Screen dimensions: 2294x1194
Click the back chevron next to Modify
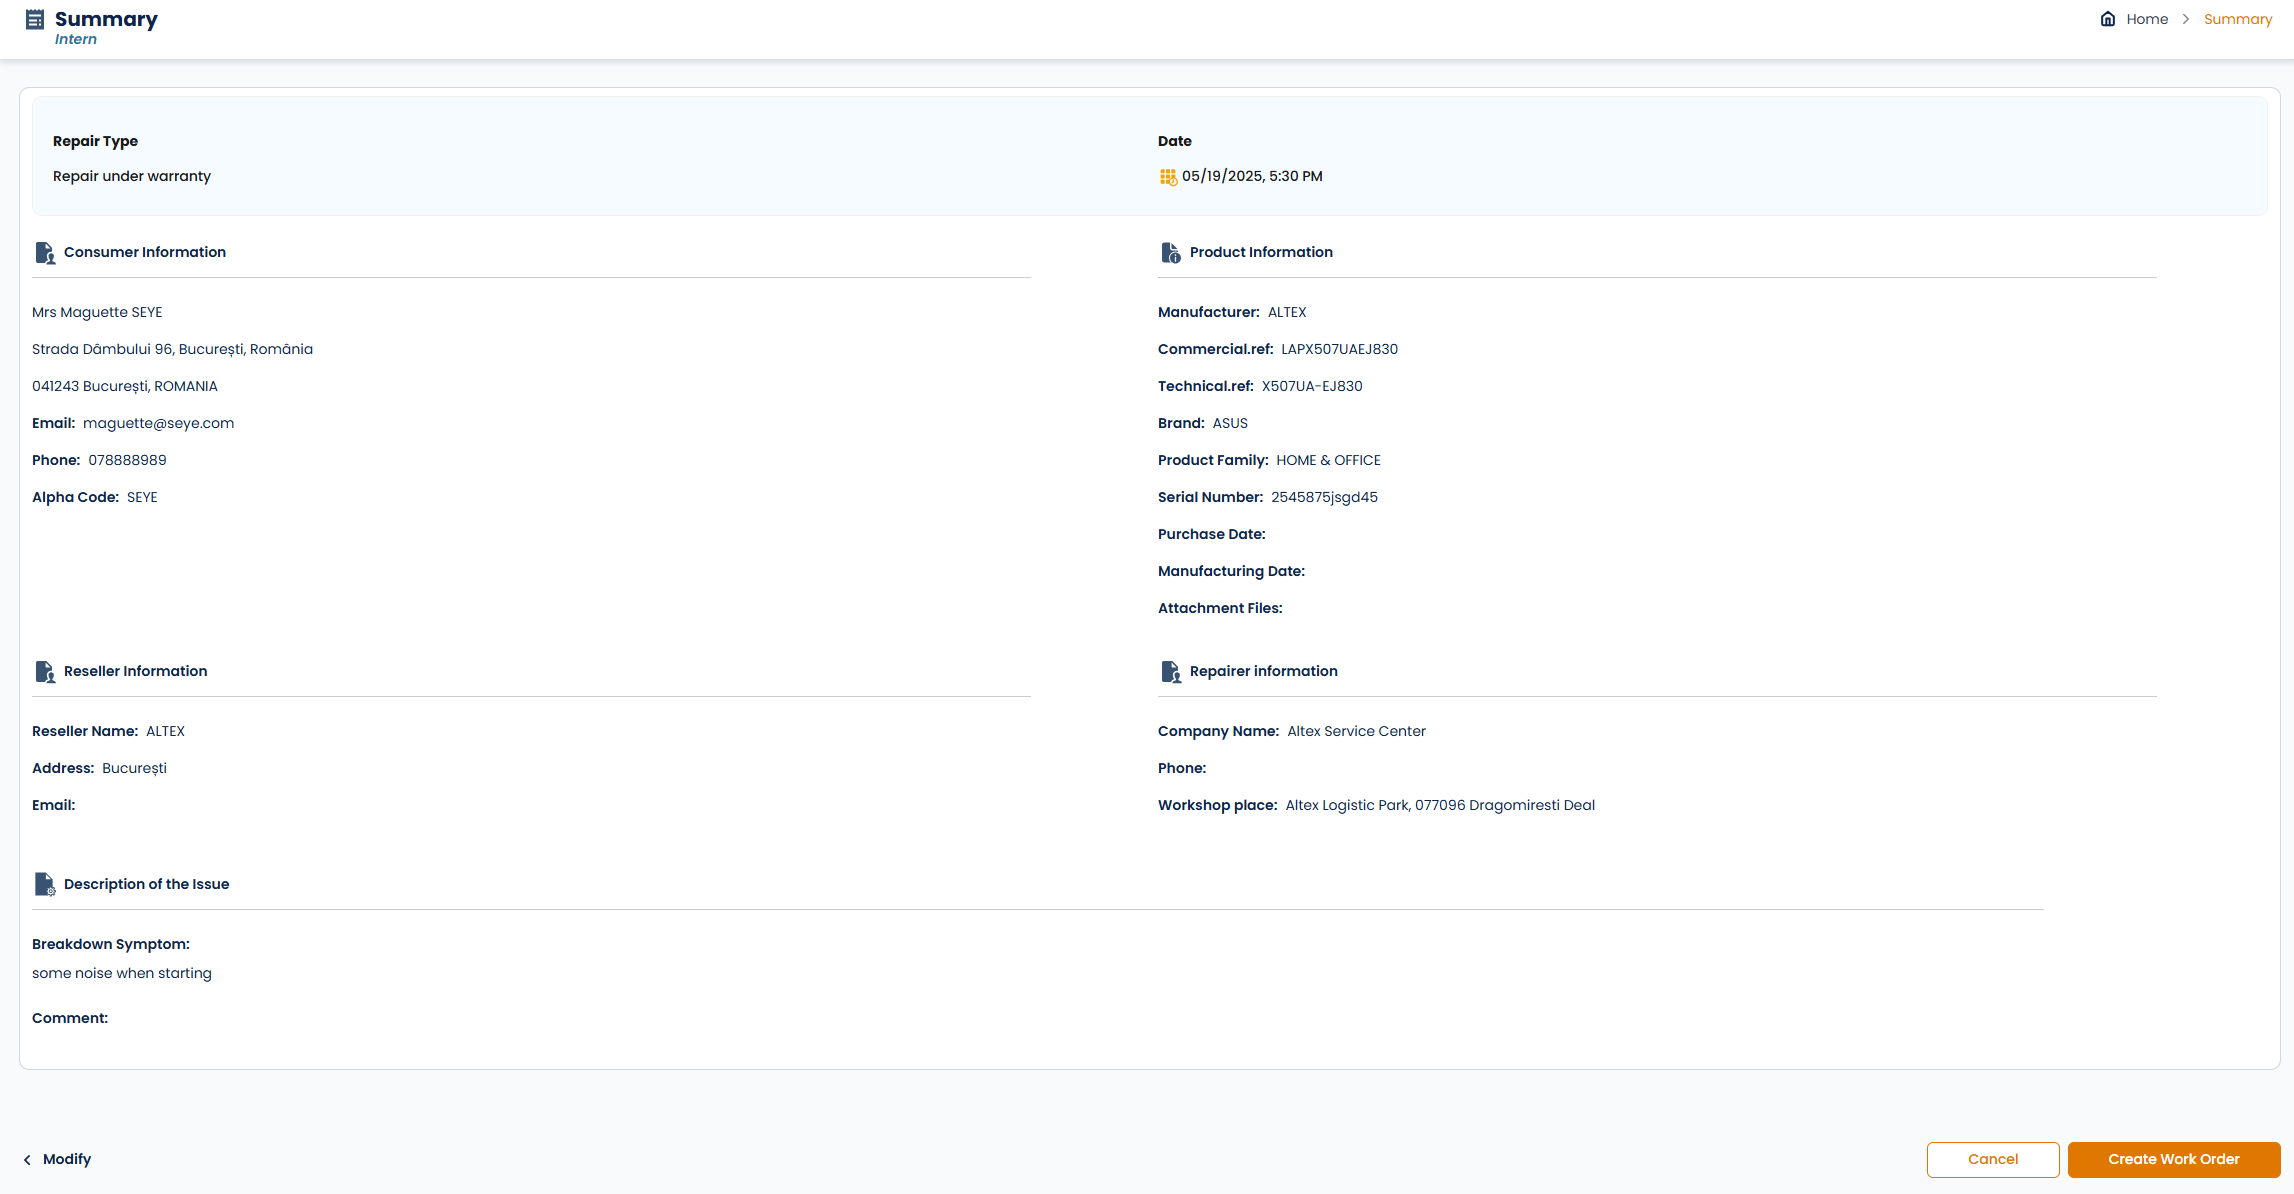coord(27,1160)
